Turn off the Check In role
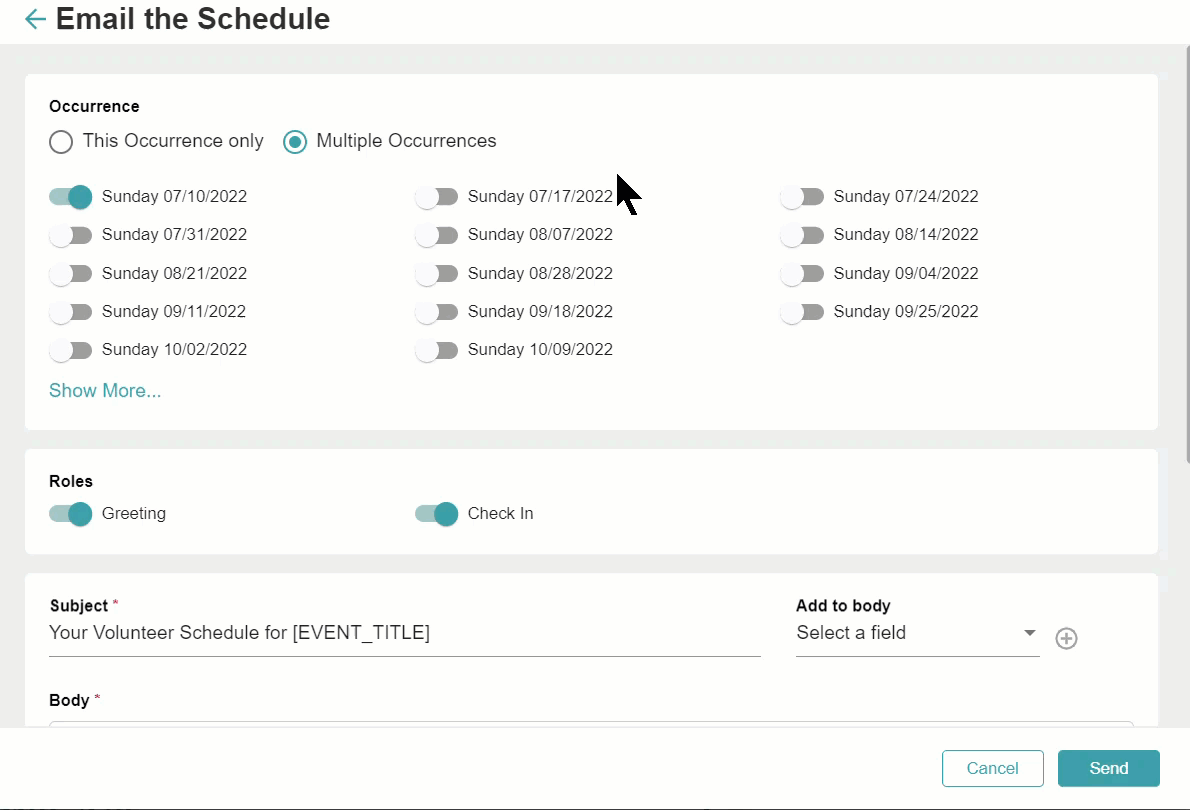Image resolution: width=1190 pixels, height=810 pixels. pyautogui.click(x=436, y=513)
